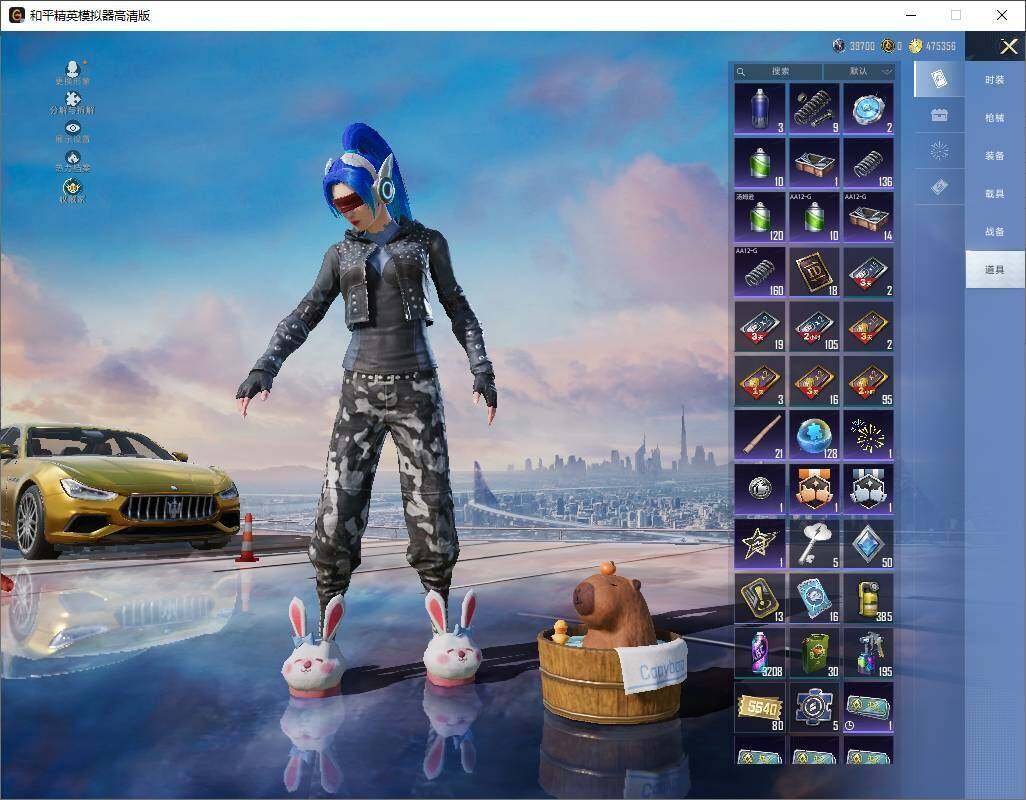Select the unlabeled green paint can with count 10
Viewport: 1026px width, 800px height.
(760, 163)
